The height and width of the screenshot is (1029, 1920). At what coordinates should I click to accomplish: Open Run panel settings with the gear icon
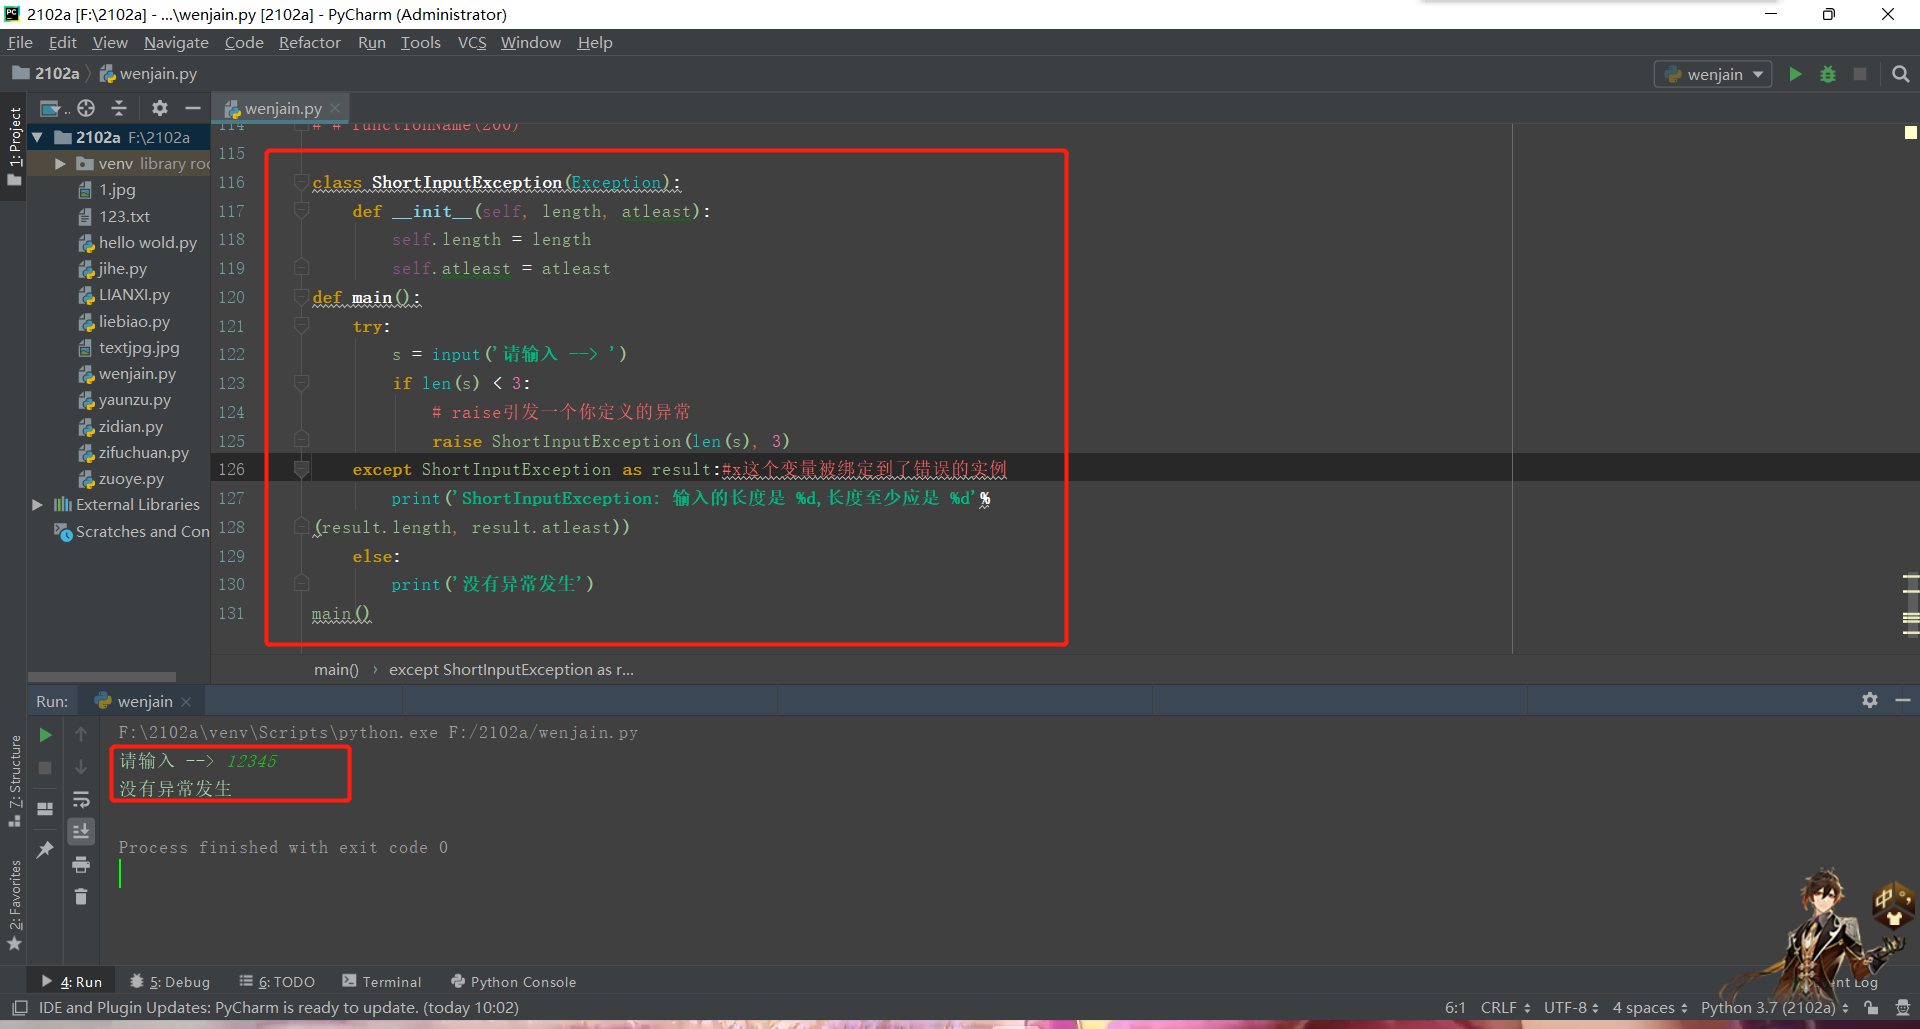(x=1869, y=700)
